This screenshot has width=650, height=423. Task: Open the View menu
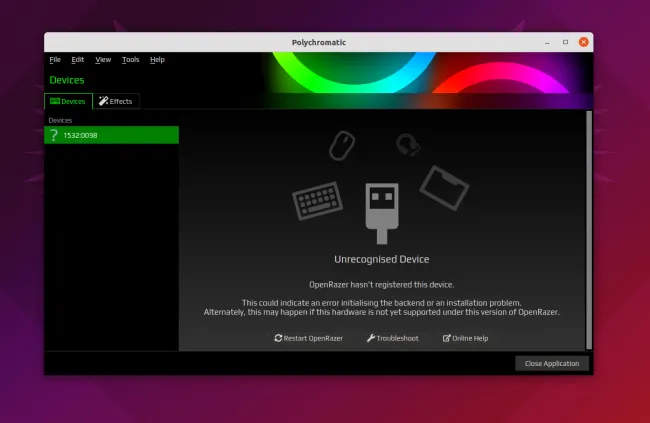pos(103,60)
